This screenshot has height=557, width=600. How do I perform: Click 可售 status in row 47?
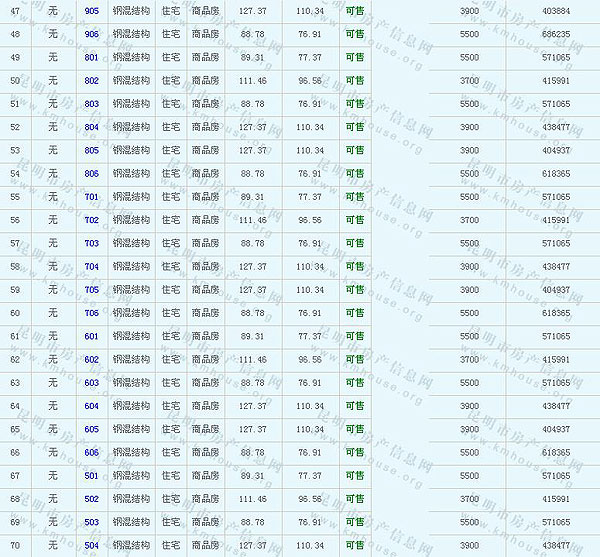[x=354, y=11]
